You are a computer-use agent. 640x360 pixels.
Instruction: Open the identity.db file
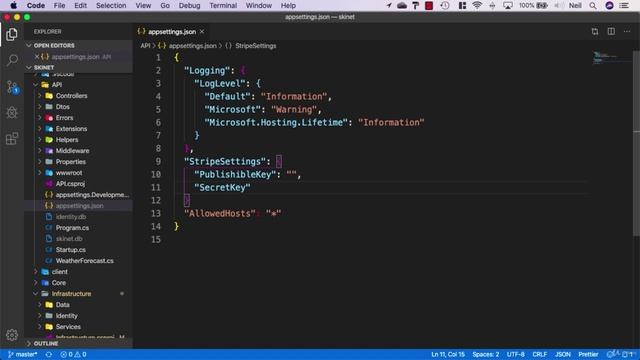71,217
